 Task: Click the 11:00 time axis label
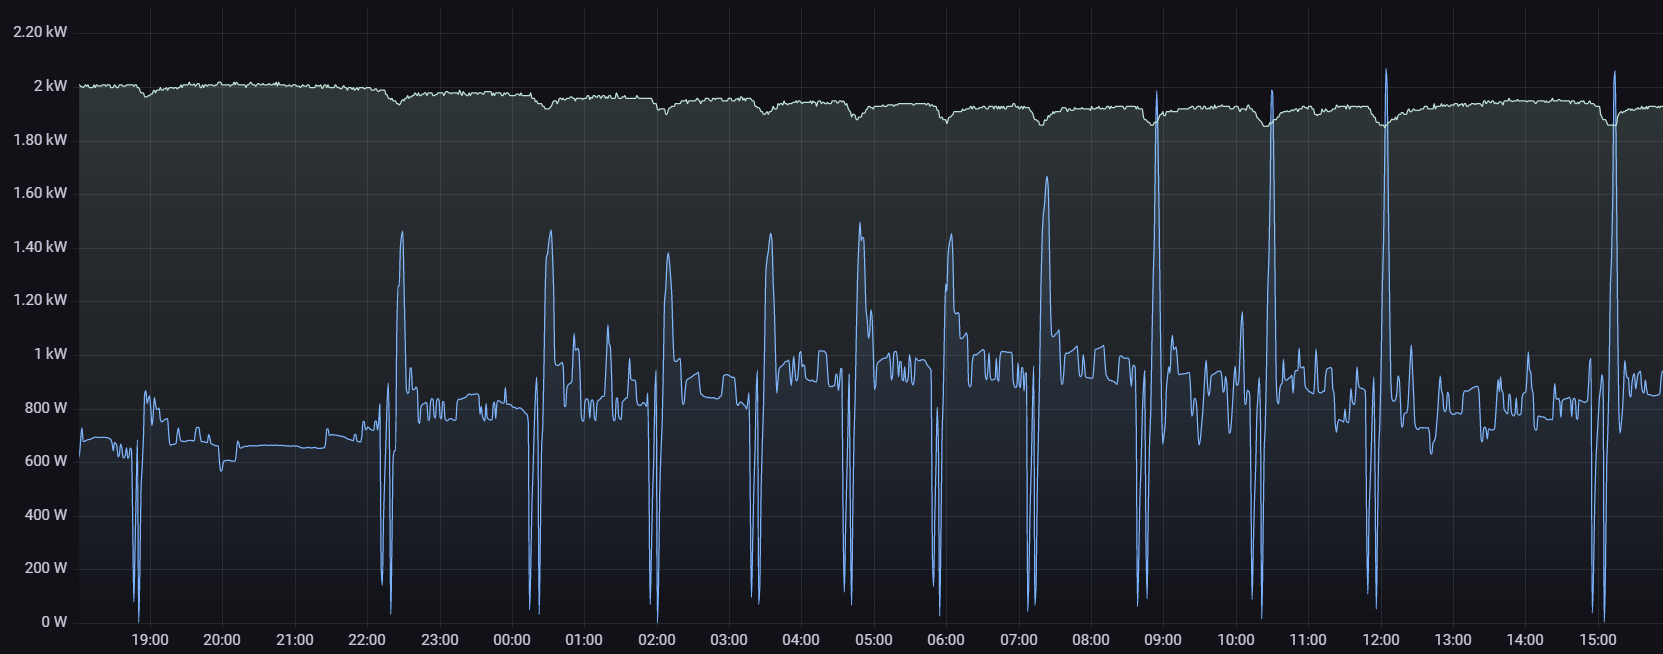(1308, 640)
